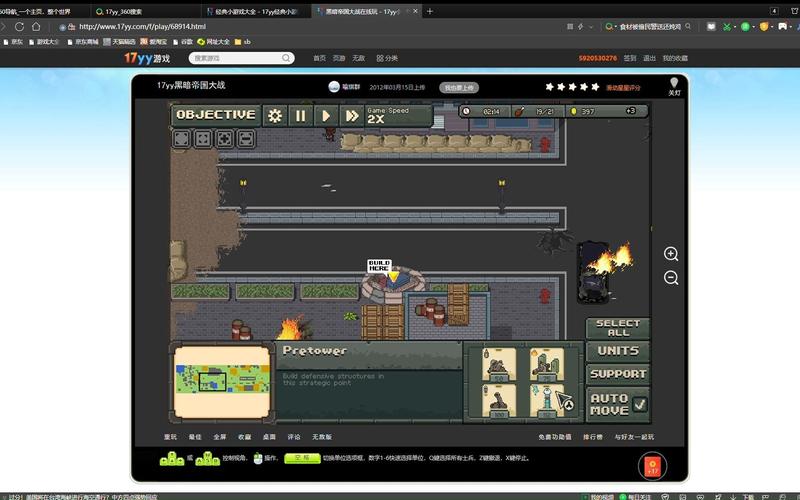
Task: Open the SUPPORT panel
Action: coord(617,374)
